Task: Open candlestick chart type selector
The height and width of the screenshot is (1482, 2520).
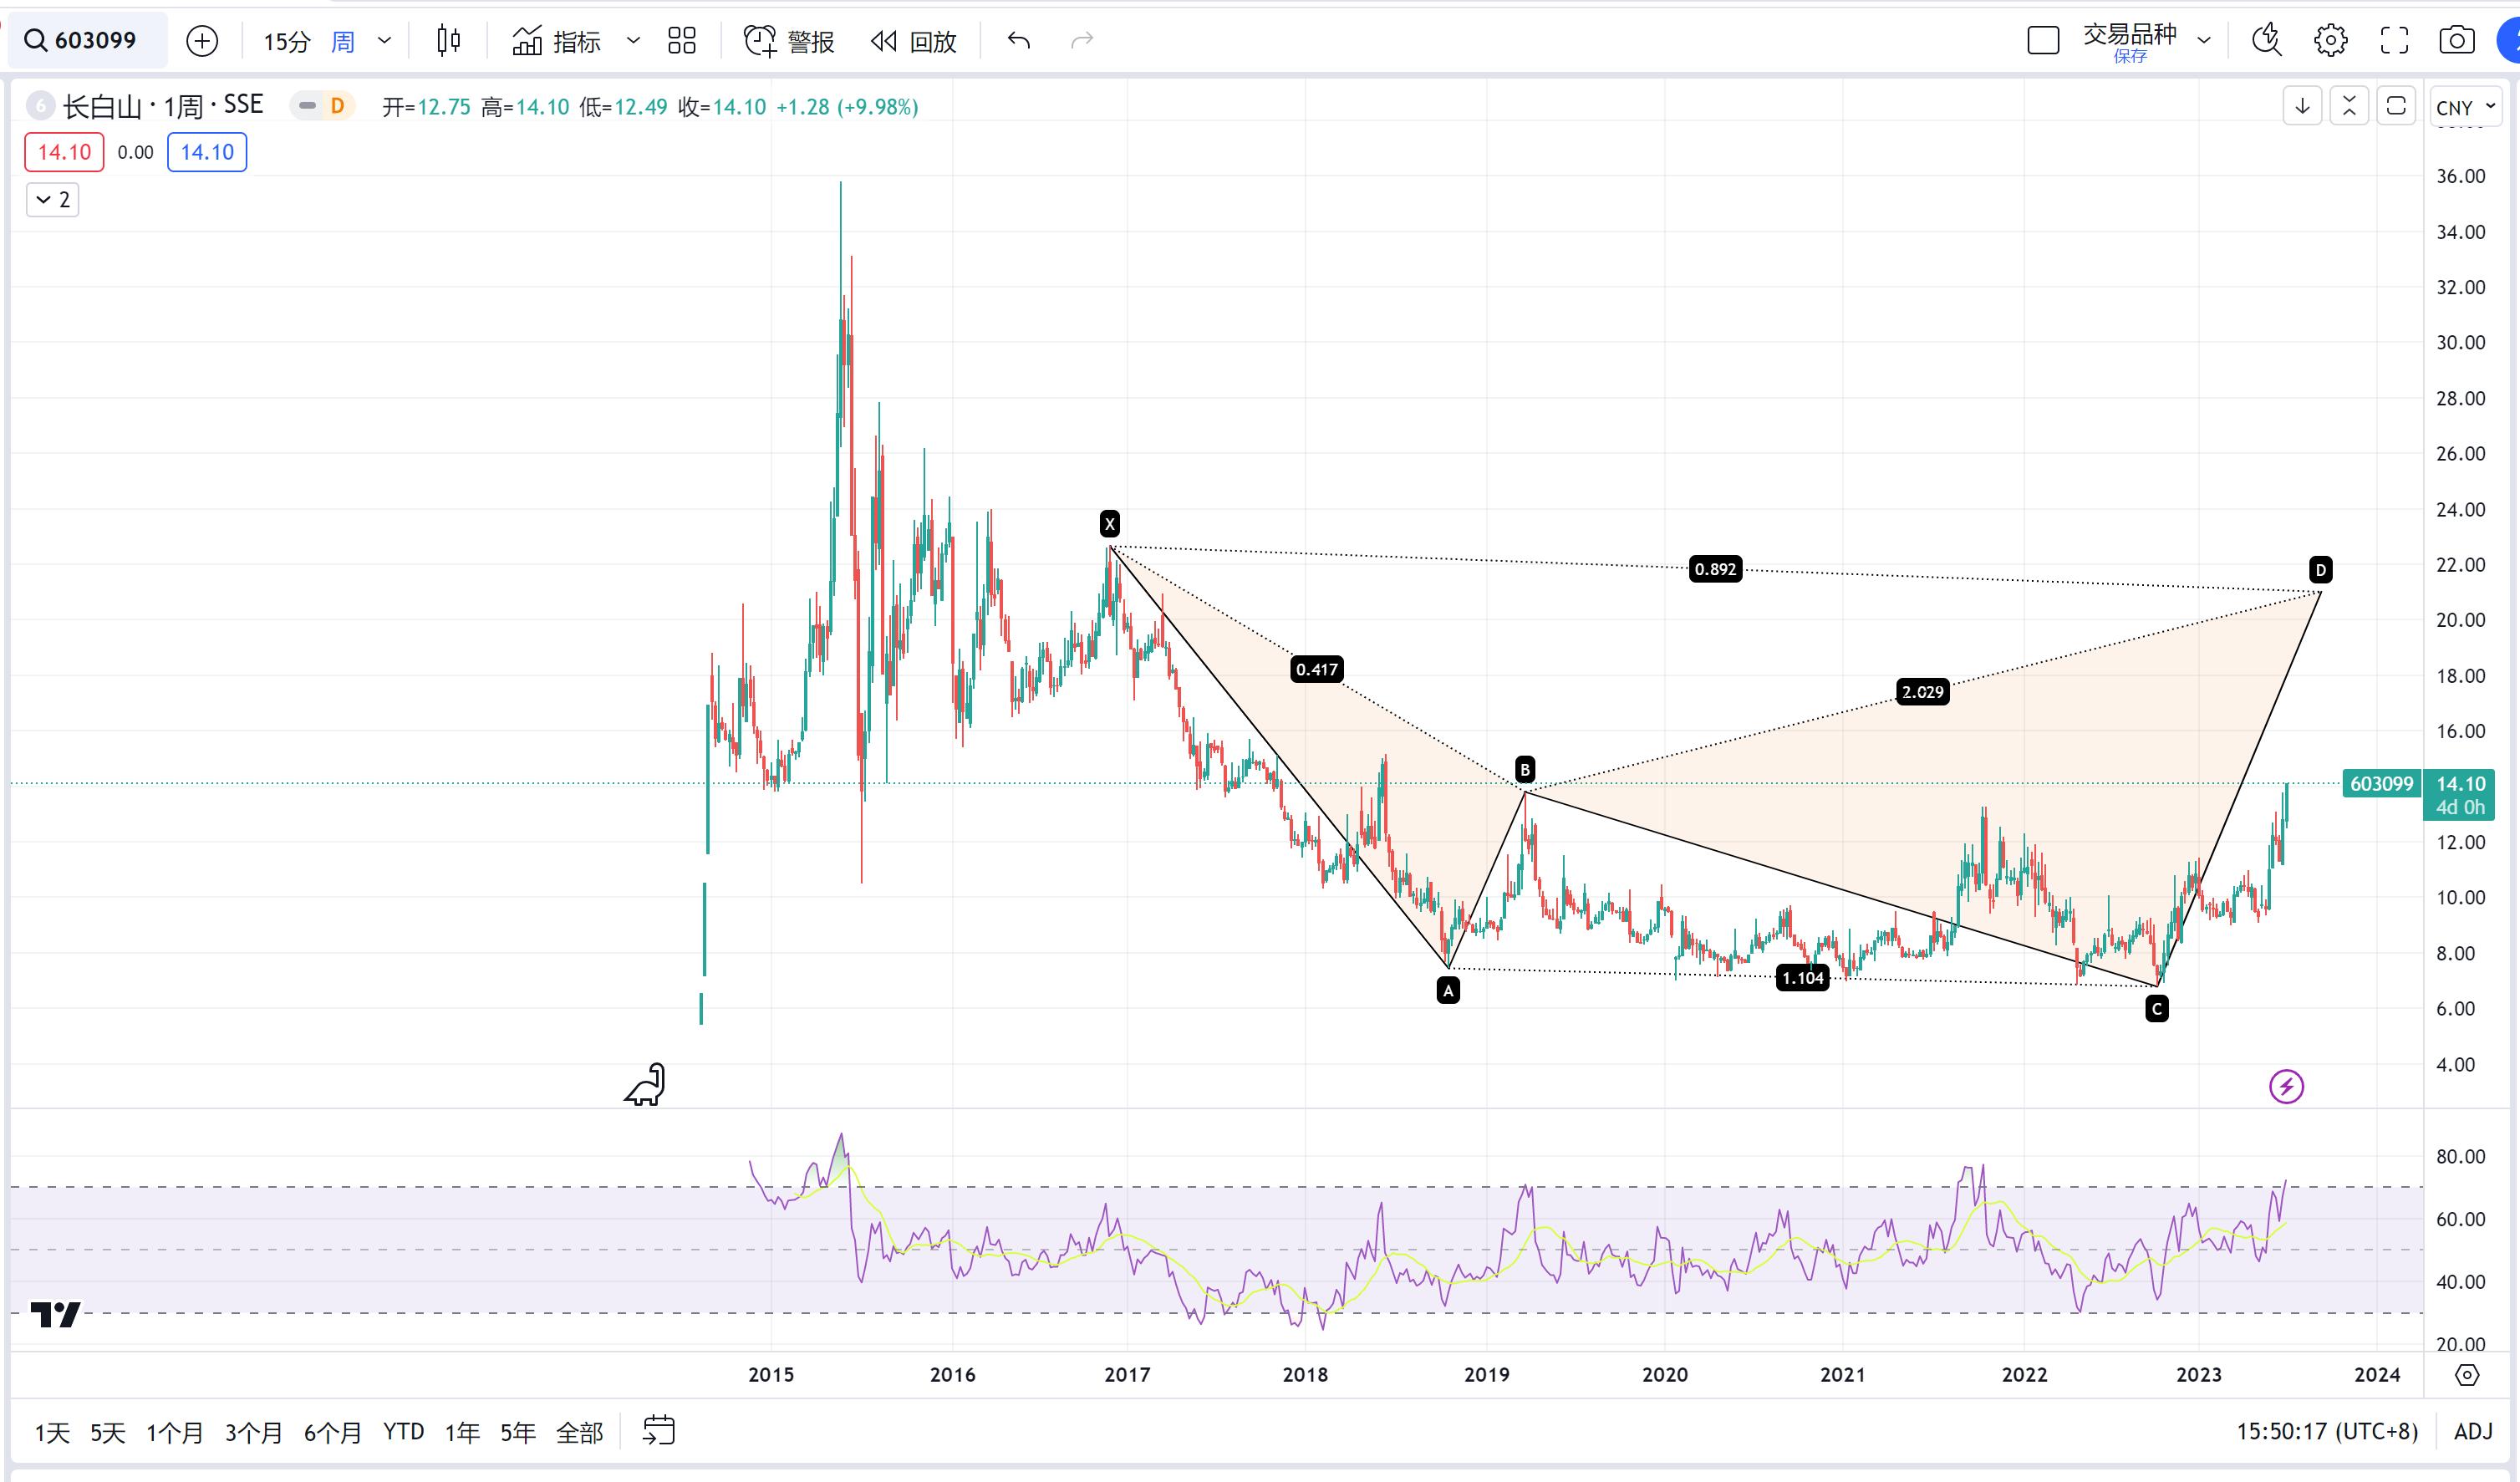Action: click(x=449, y=41)
